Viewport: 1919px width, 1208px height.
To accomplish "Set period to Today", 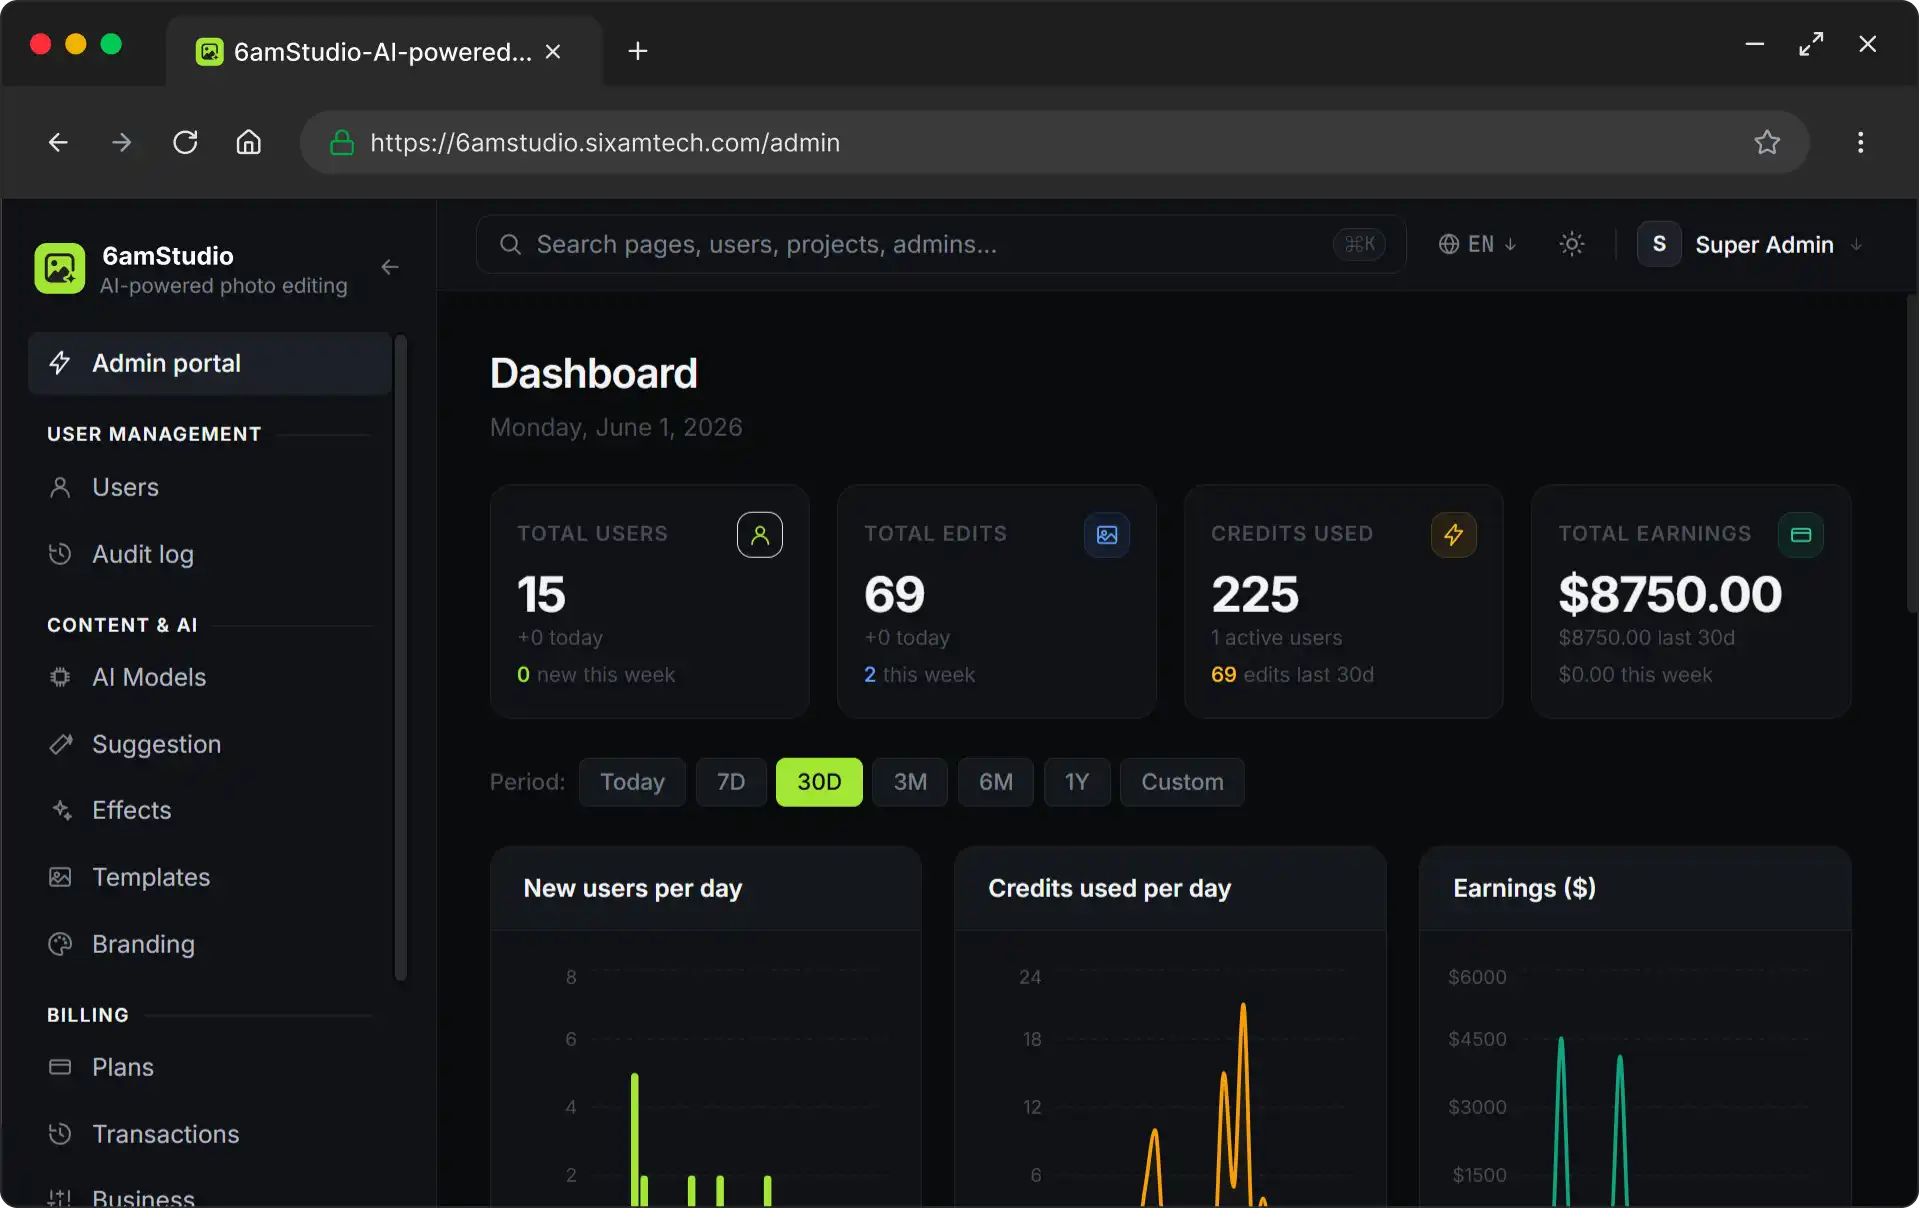I will (x=632, y=782).
